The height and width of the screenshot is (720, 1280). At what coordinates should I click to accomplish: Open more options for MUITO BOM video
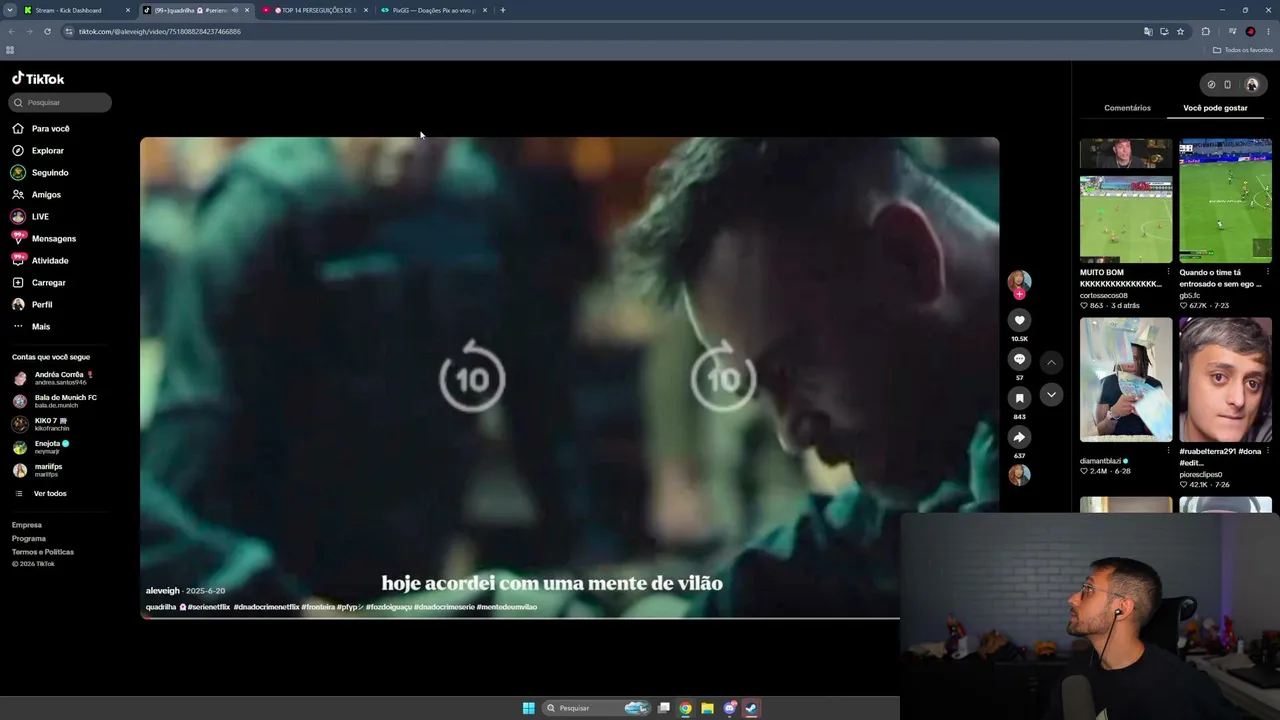tap(1169, 272)
